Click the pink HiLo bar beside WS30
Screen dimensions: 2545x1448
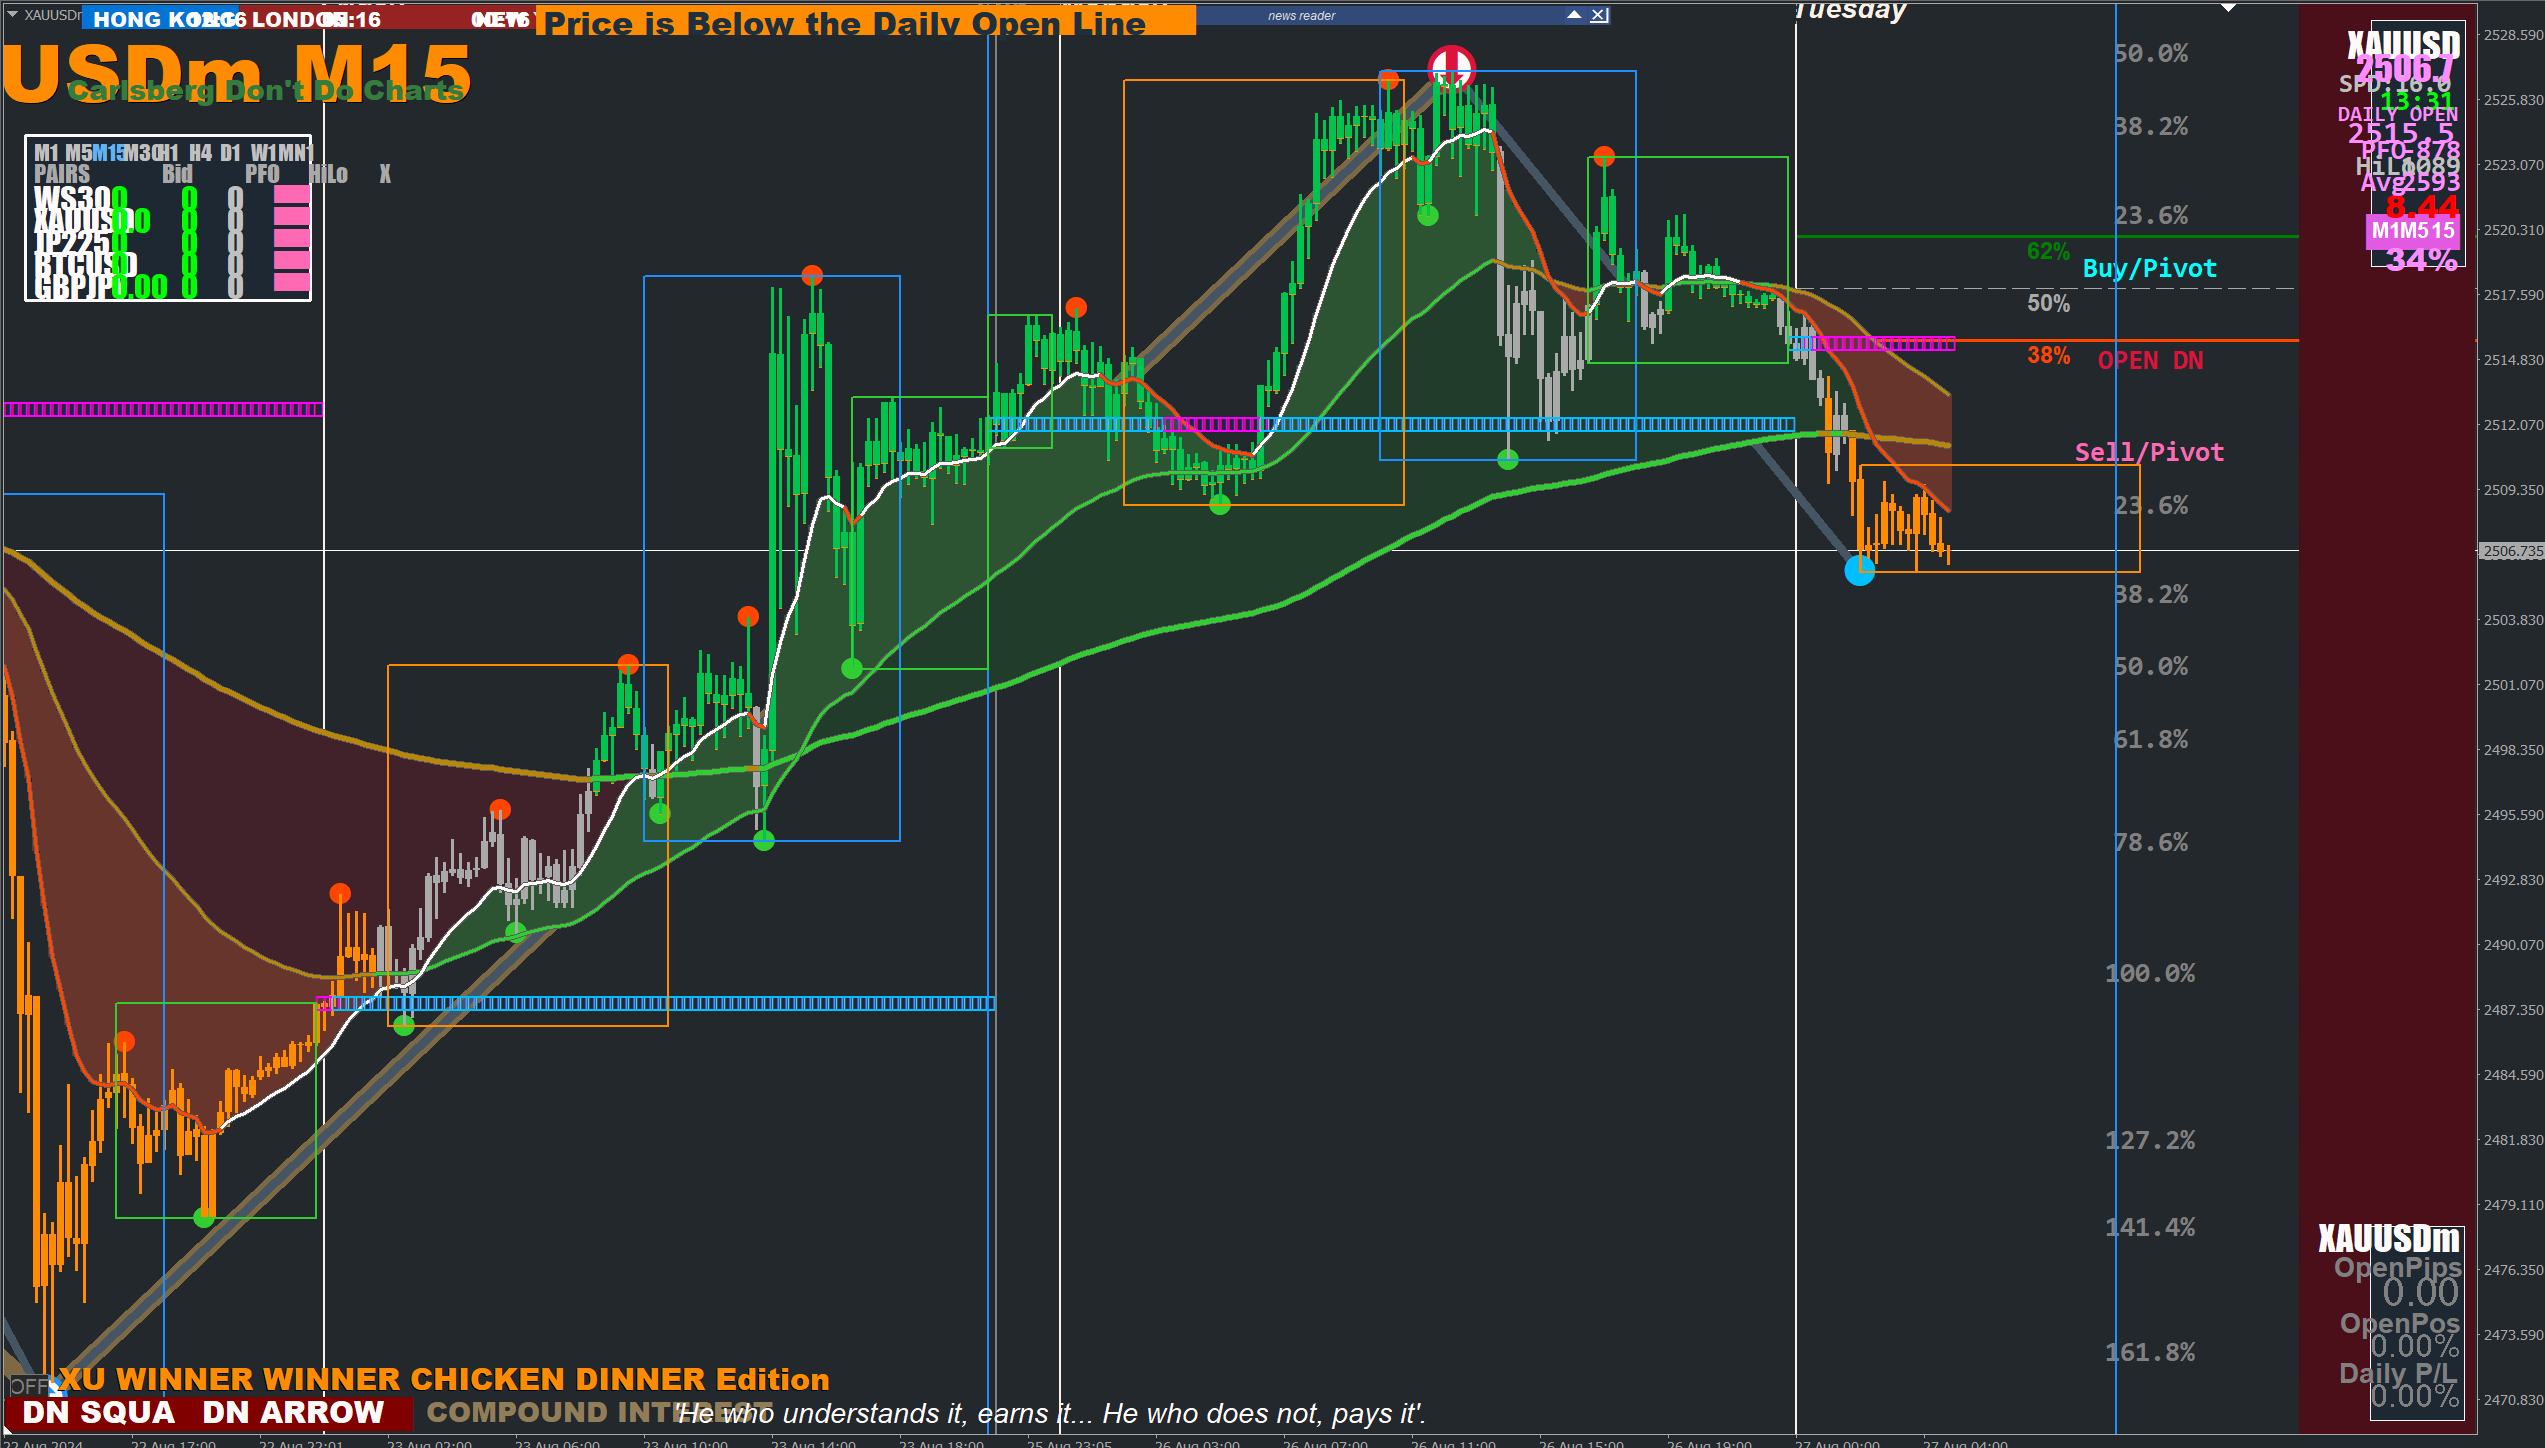291,195
